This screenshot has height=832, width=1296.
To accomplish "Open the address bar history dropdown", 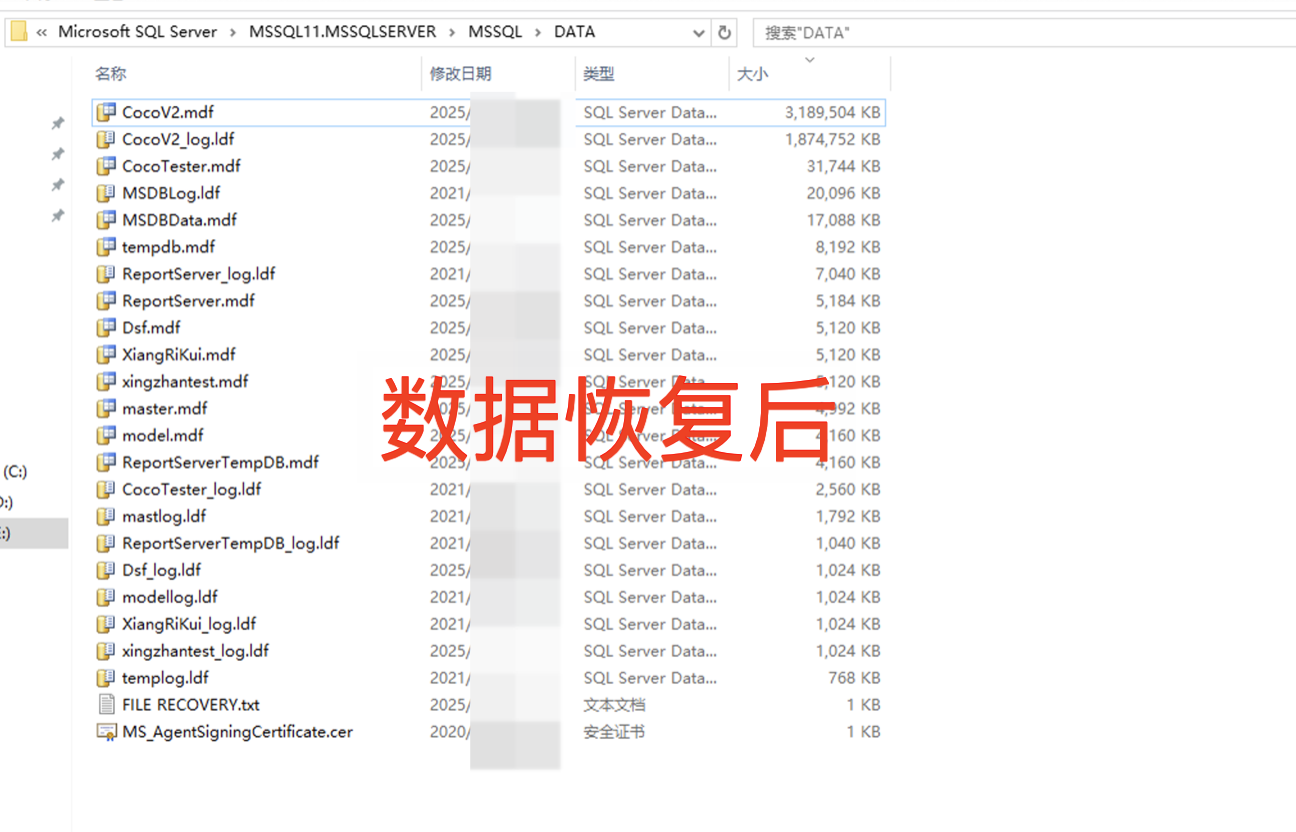I will coord(699,33).
